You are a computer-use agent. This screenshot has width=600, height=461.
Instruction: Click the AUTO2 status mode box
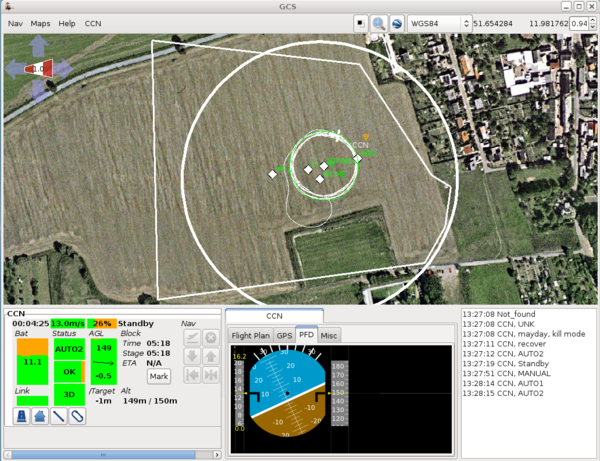(x=69, y=349)
